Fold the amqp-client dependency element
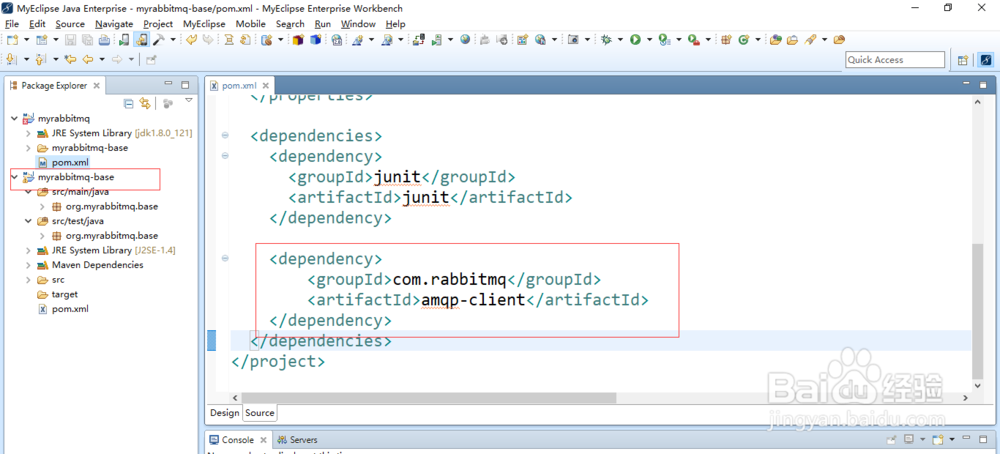The image size is (1000, 454). [x=224, y=258]
